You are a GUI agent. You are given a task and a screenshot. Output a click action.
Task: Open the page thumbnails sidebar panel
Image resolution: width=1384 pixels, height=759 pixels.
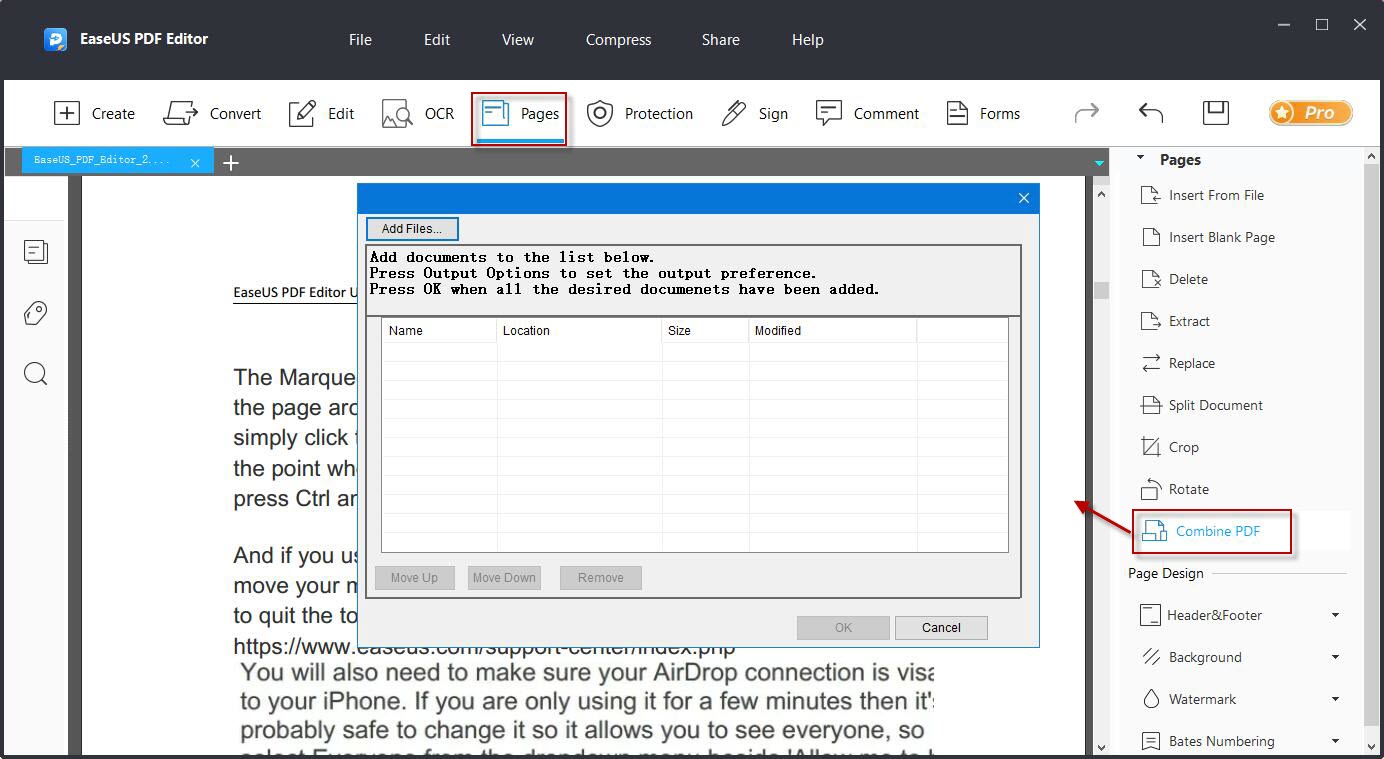[x=36, y=252]
